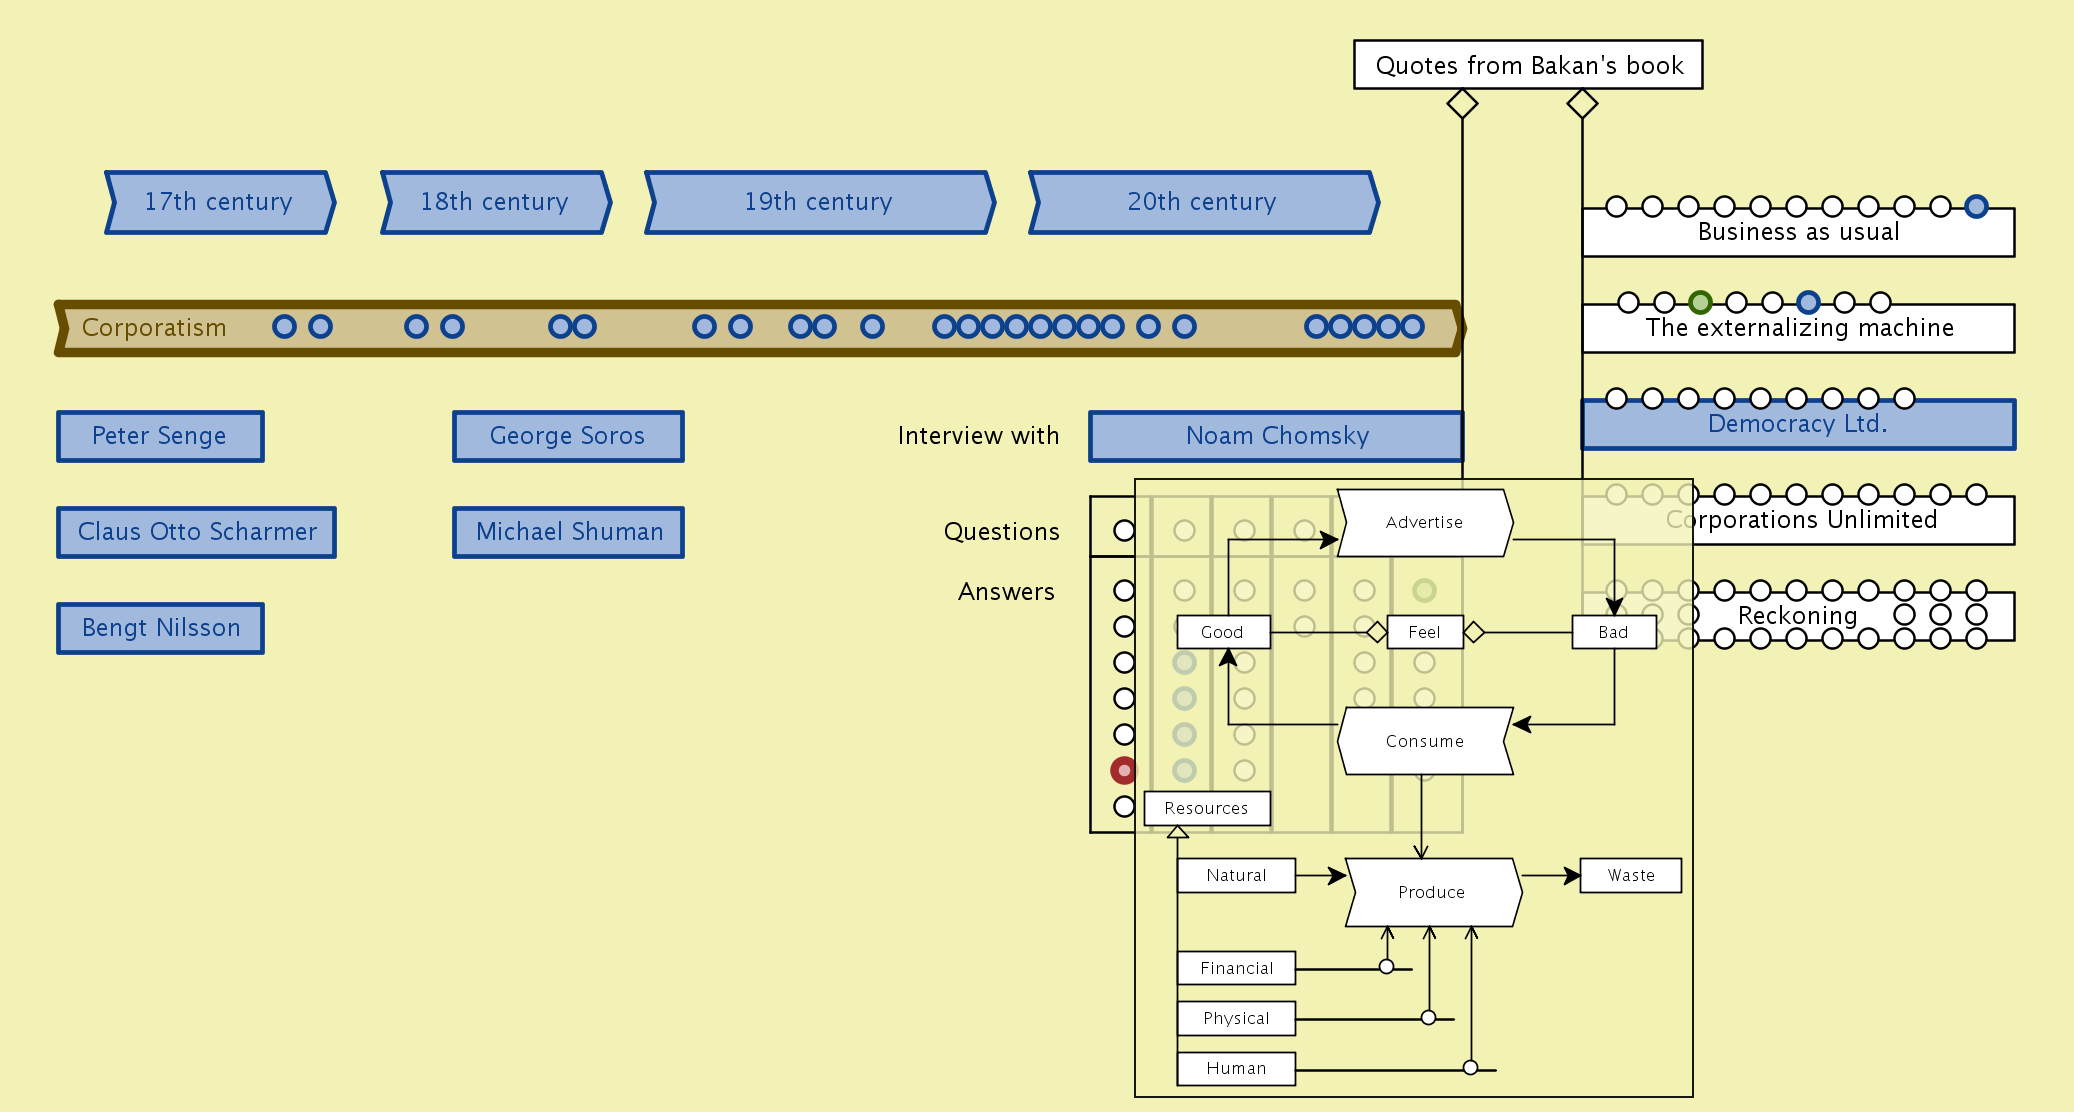The height and width of the screenshot is (1112, 2074).
Task: Click left diamond under Quotes from Bakan's book
Action: [x=1462, y=103]
